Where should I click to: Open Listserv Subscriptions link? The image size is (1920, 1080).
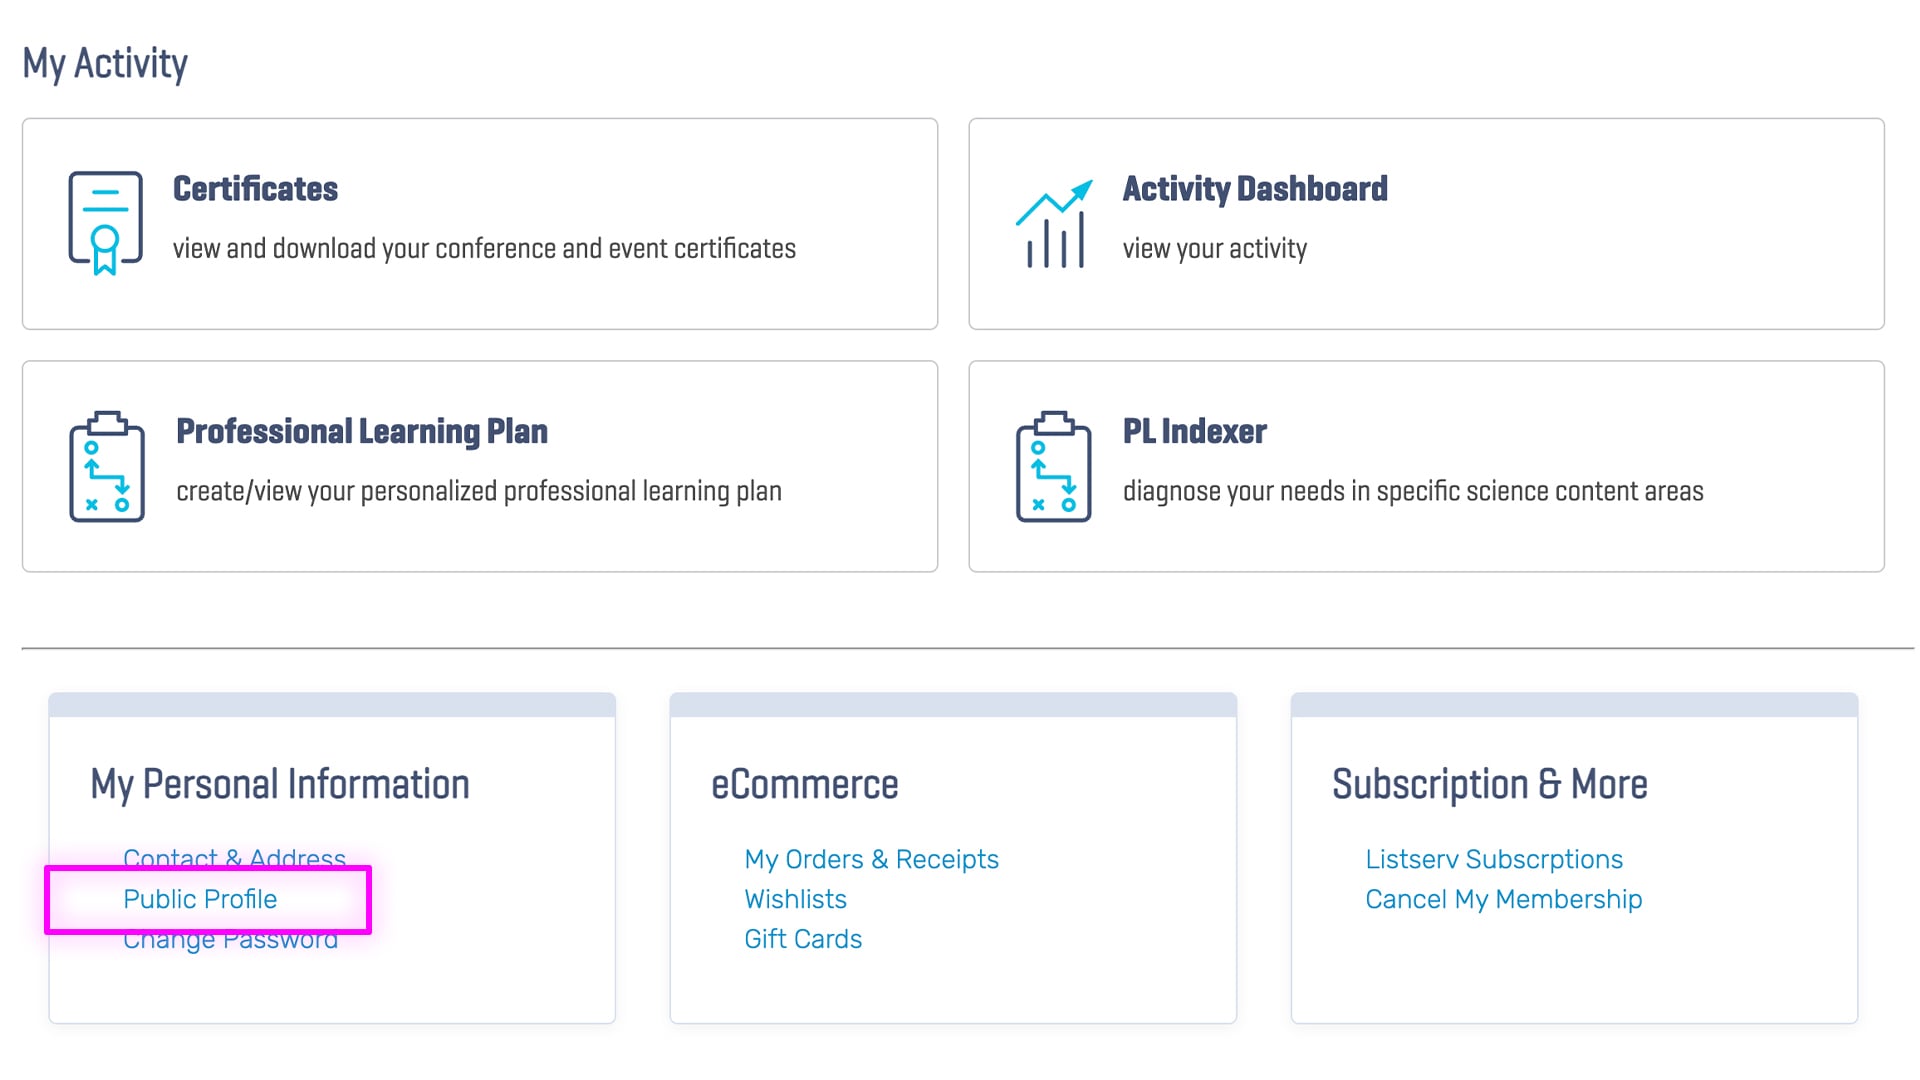[x=1494, y=859]
